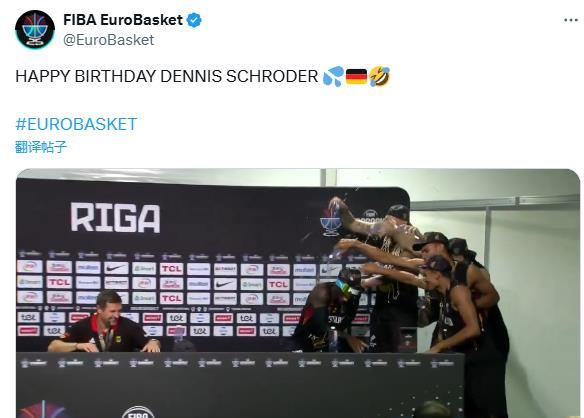Click the FIBA logo on the table front
584x418 pixels.
138,413
